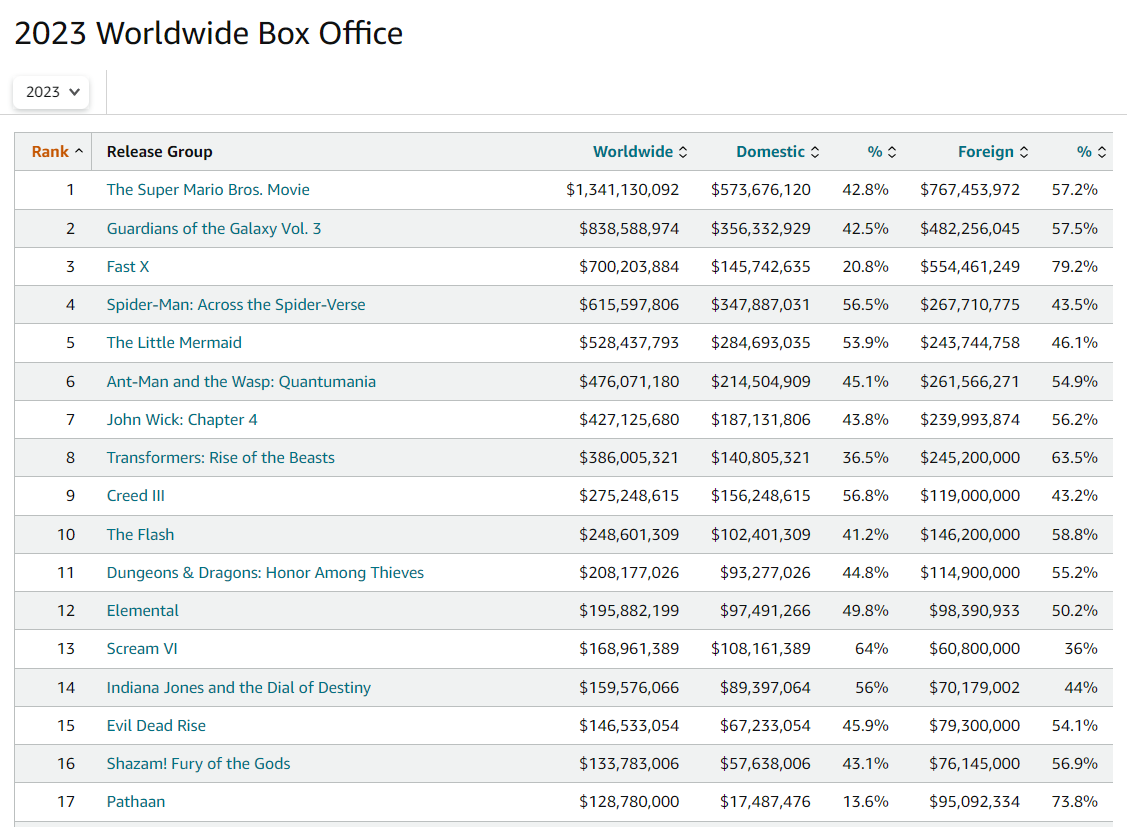The image size is (1127, 827).
Task: View Indiana Jones and the Dial of Destiny
Action: pyautogui.click(x=239, y=688)
